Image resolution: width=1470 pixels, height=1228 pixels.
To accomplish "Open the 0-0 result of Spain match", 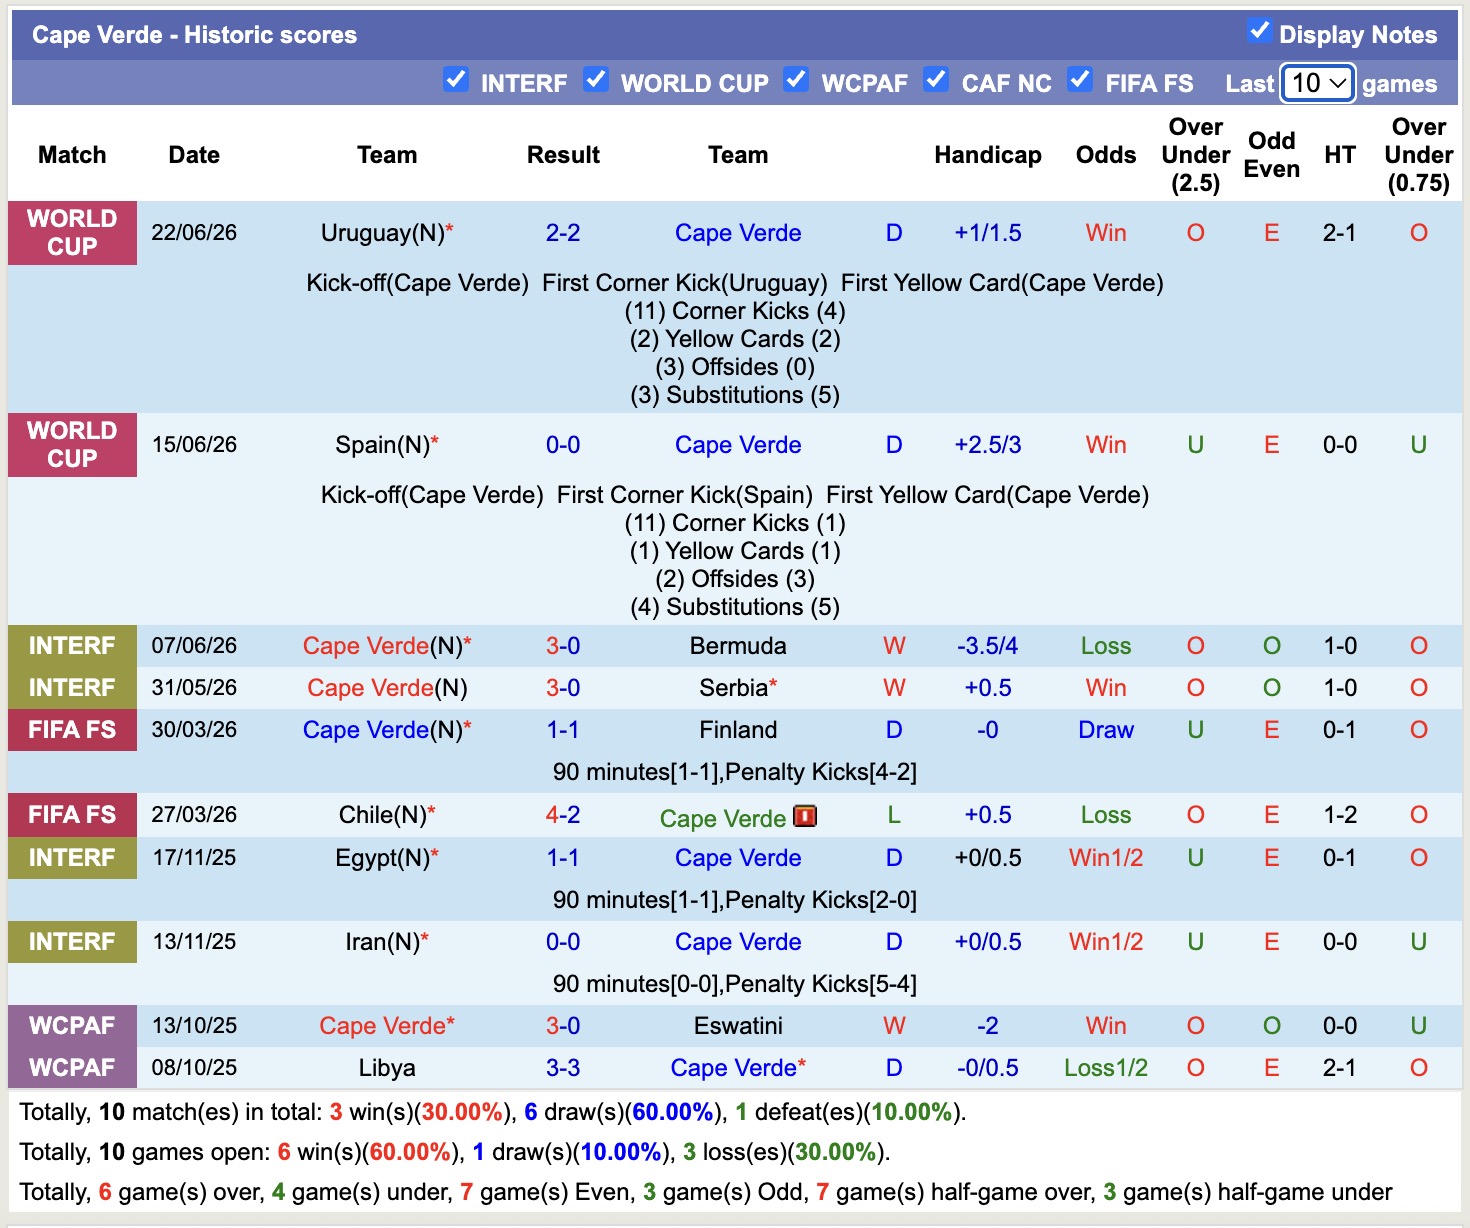I will coord(563,445).
